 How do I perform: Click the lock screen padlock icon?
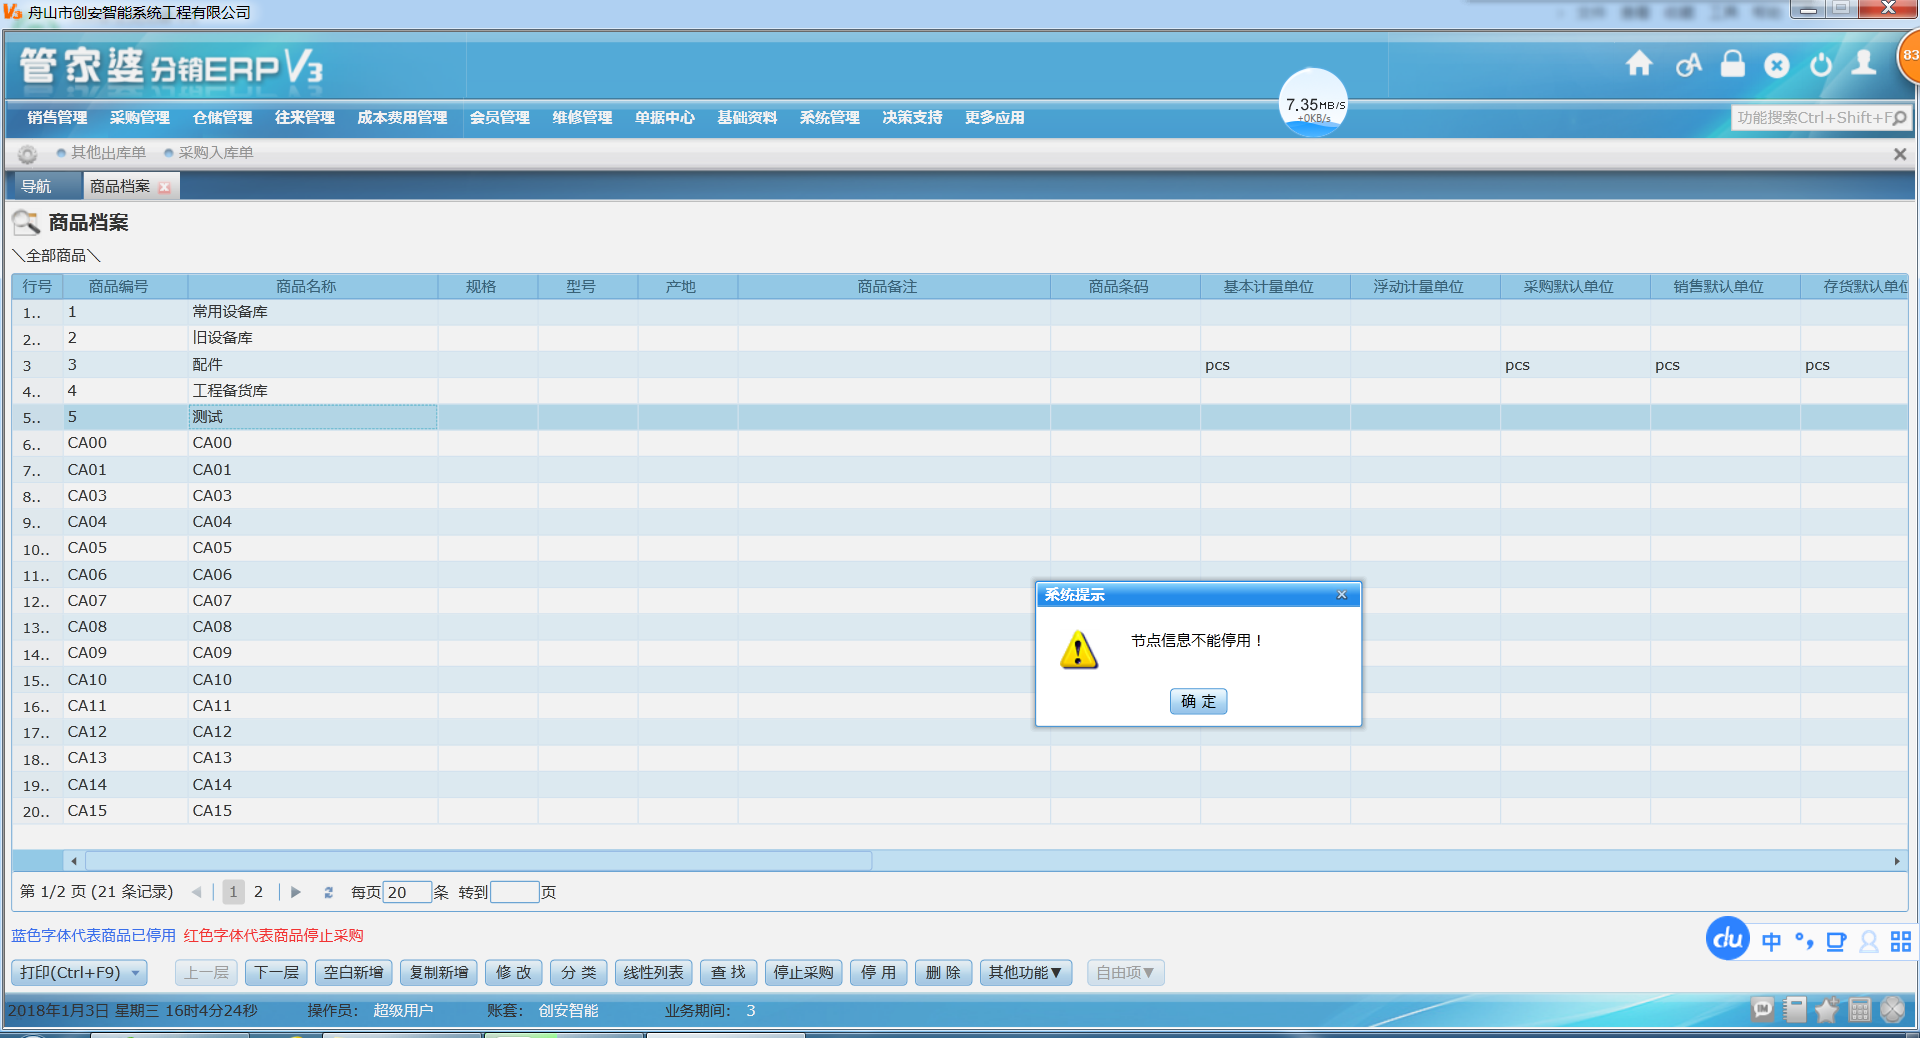click(1732, 65)
